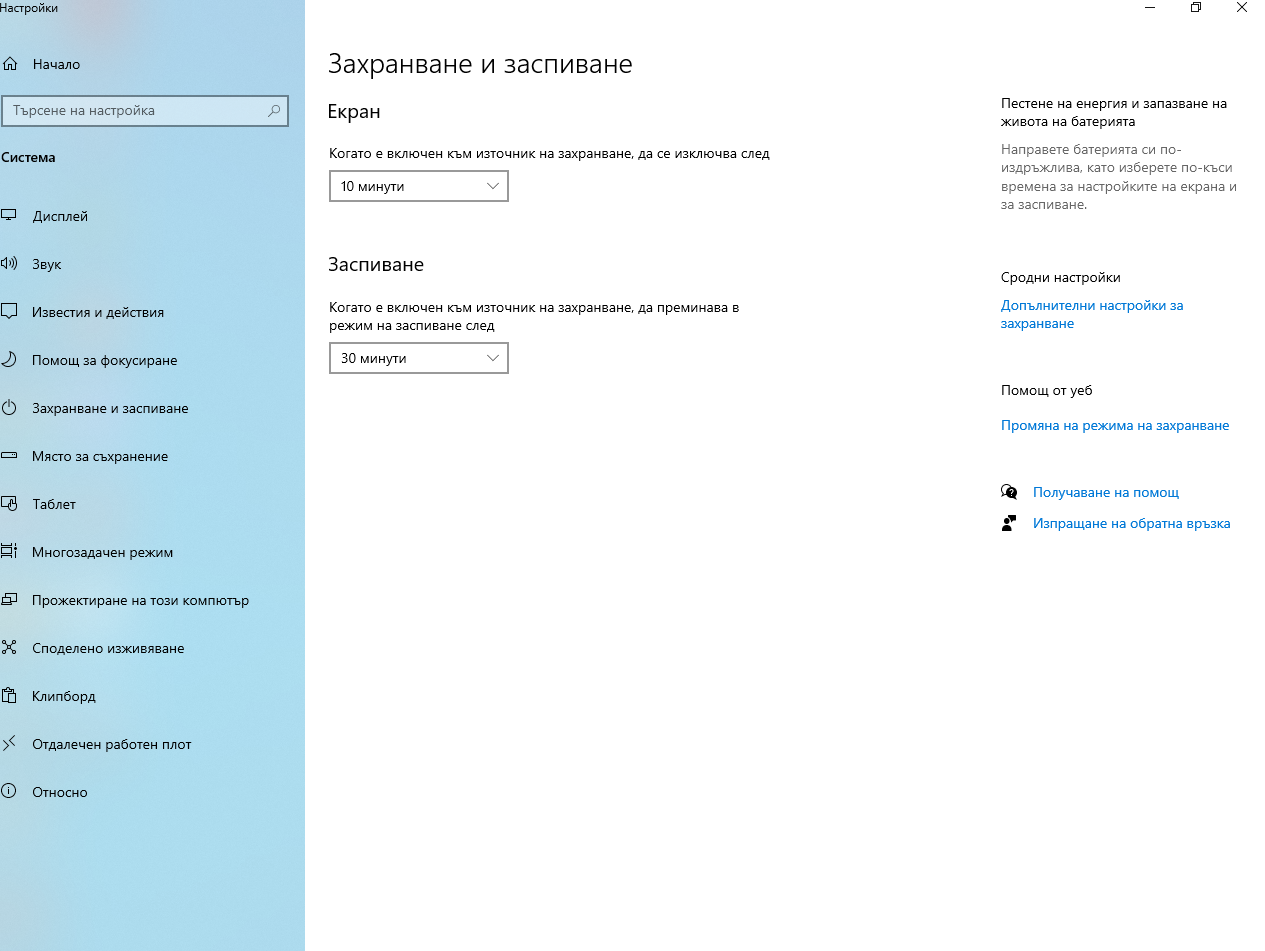Click Промяна на режима на захранване link
The image size is (1265, 951).
click(1114, 425)
